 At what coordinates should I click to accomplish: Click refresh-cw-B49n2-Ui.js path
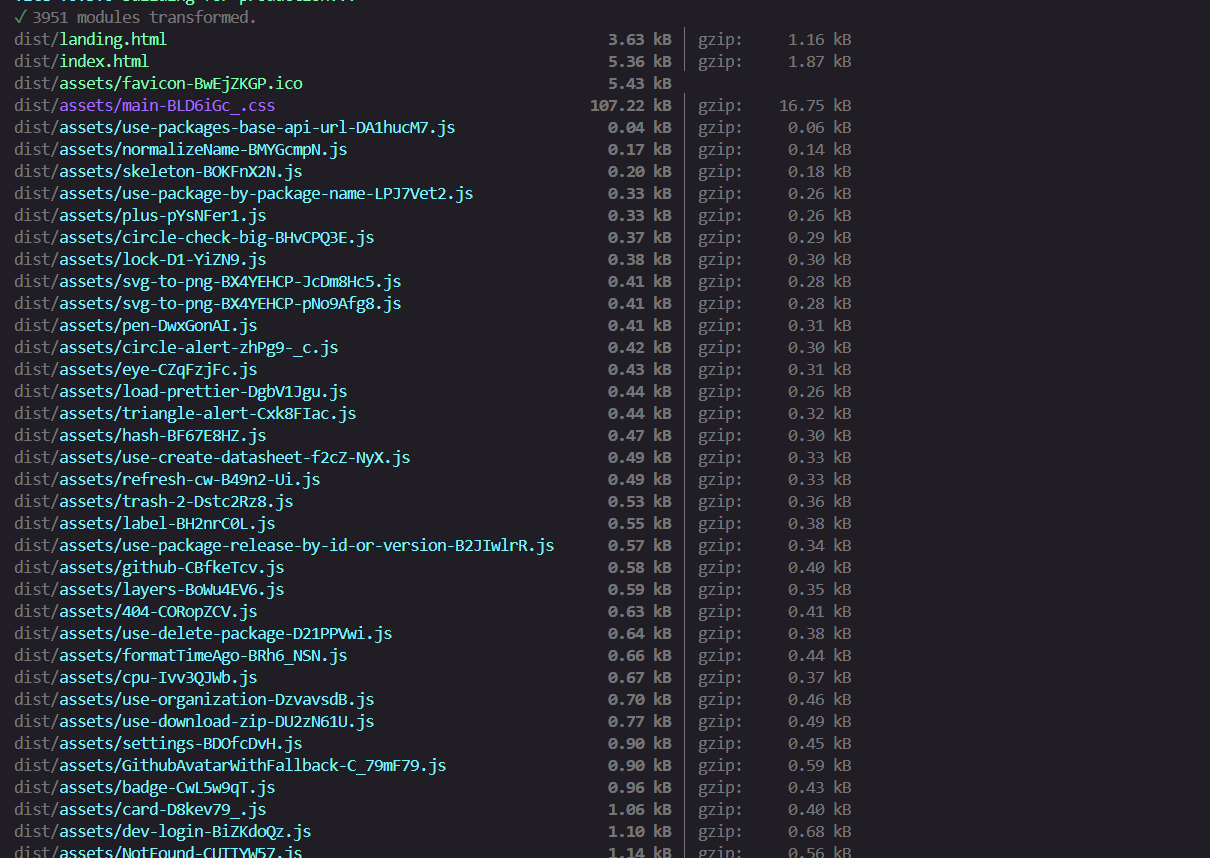tap(167, 479)
